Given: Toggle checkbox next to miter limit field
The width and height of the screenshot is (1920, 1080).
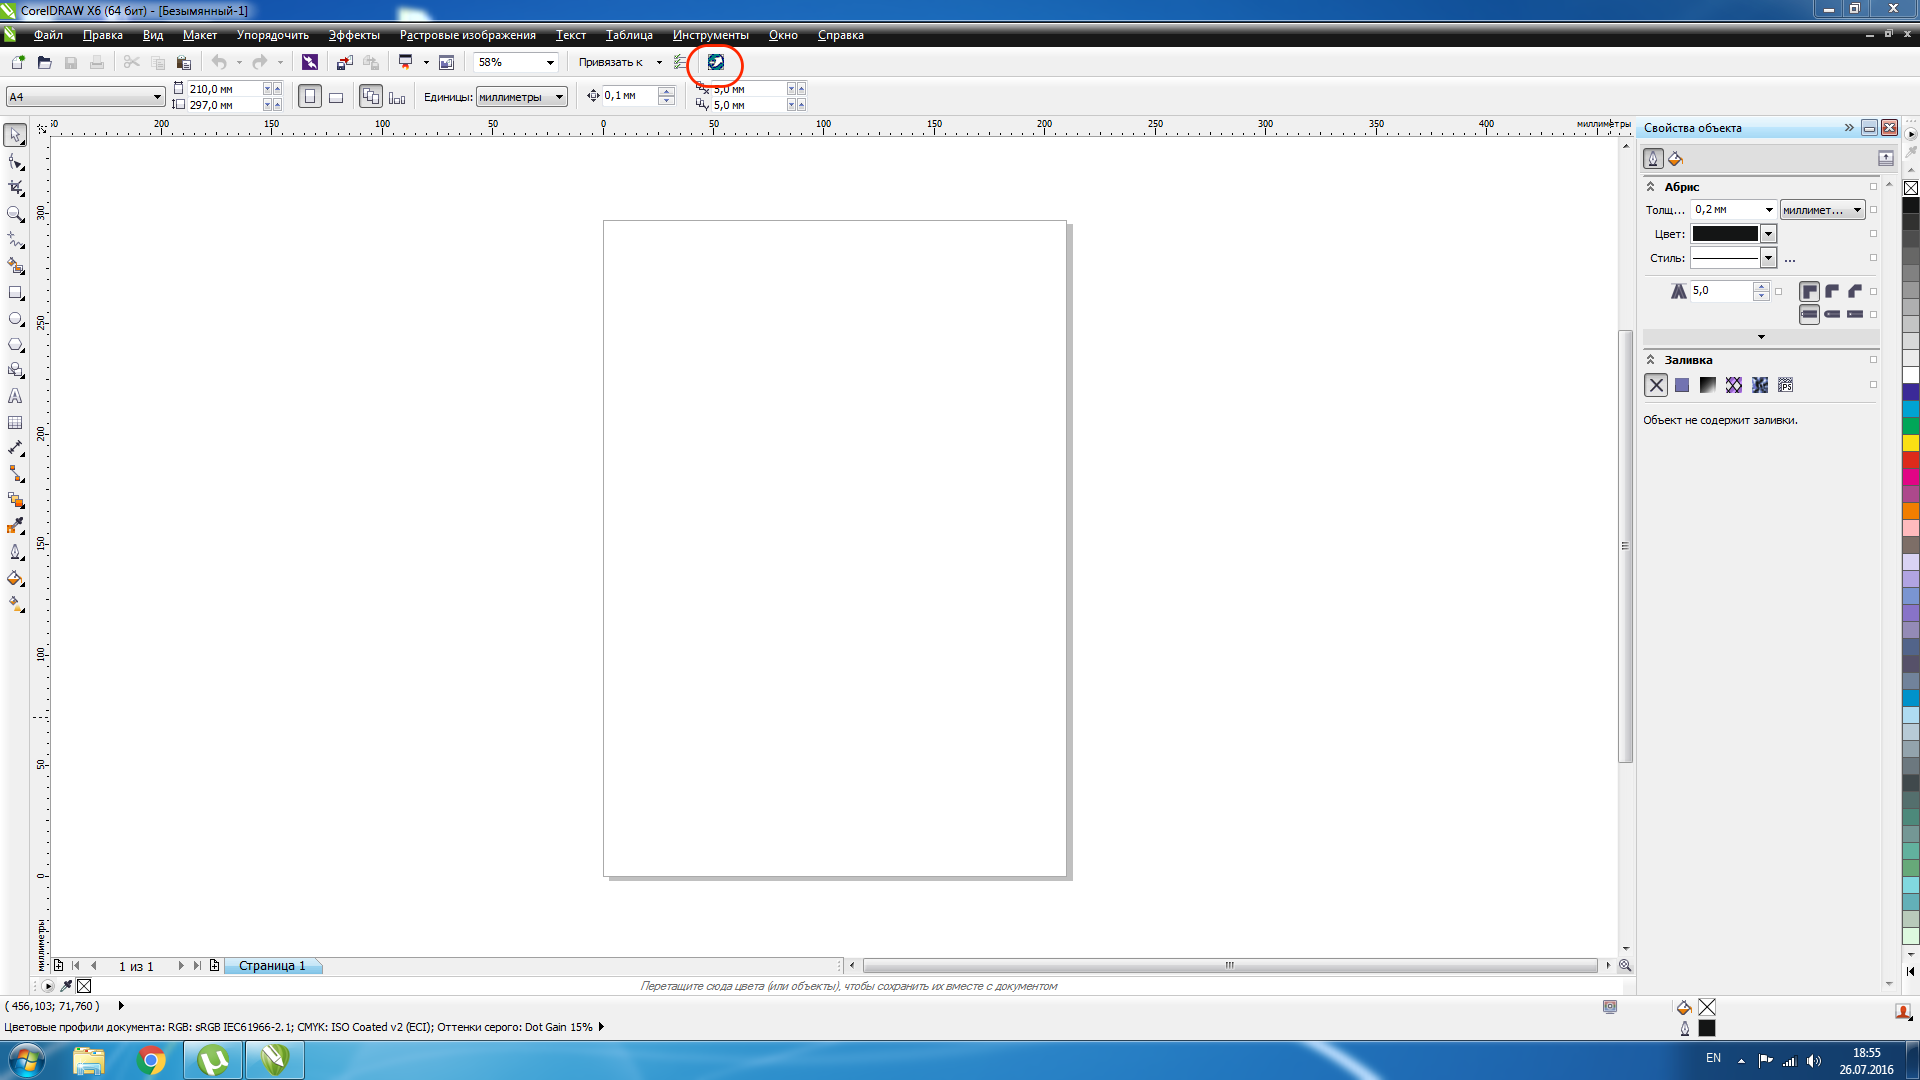Looking at the screenshot, I should coord(1779,291).
